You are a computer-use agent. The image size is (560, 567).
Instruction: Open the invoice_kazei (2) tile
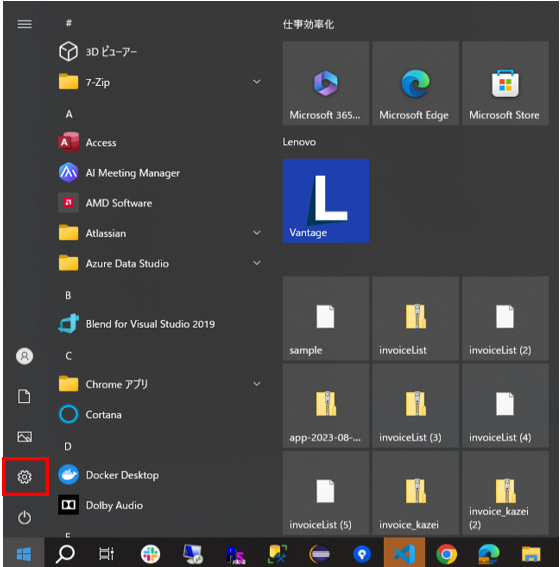pos(505,493)
